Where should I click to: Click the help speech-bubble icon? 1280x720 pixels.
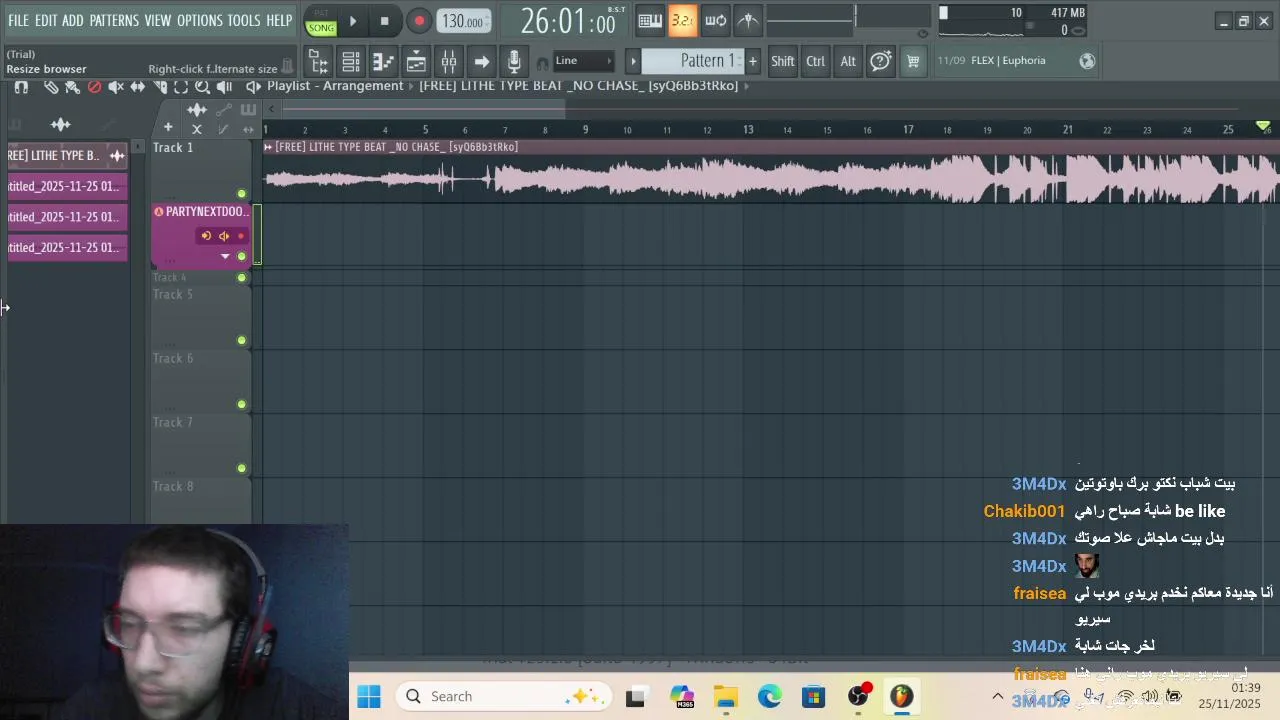(880, 61)
